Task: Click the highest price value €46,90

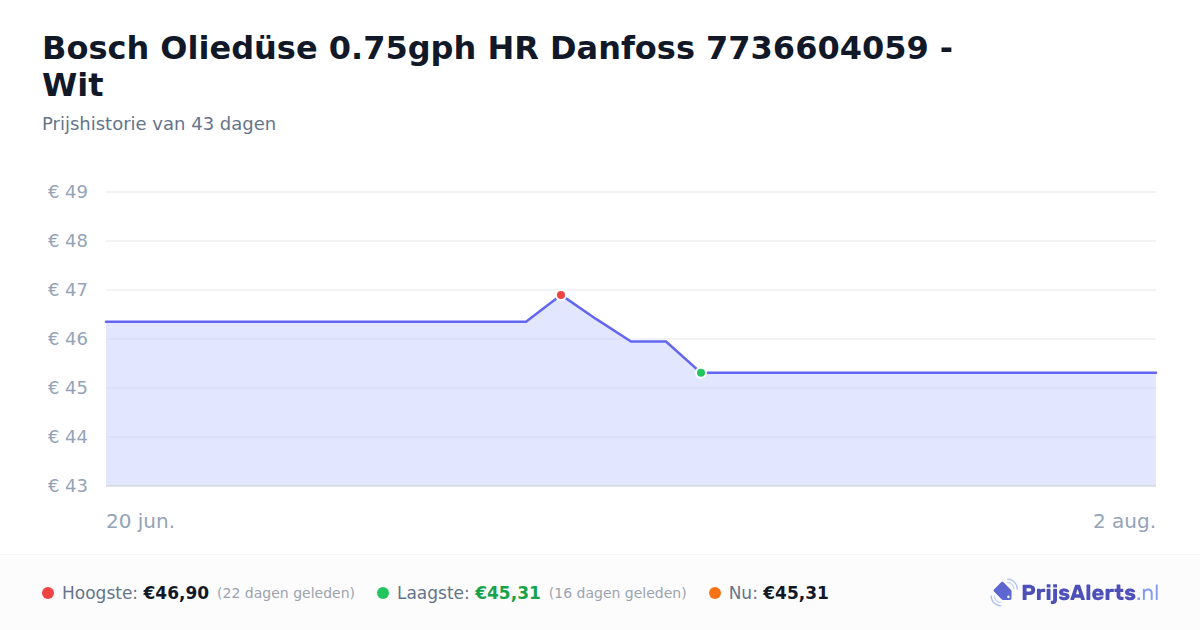Action: [176, 593]
